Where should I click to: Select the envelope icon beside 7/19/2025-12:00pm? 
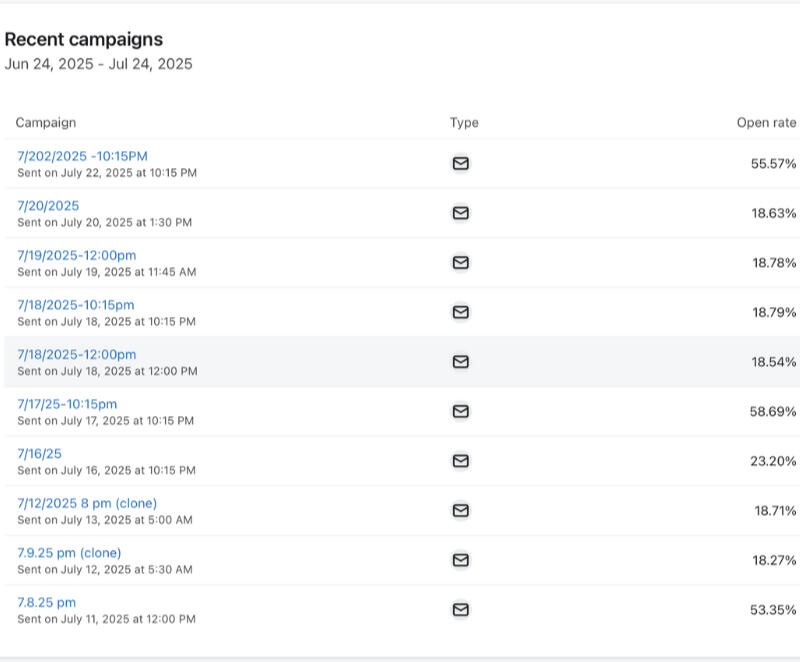click(x=461, y=263)
